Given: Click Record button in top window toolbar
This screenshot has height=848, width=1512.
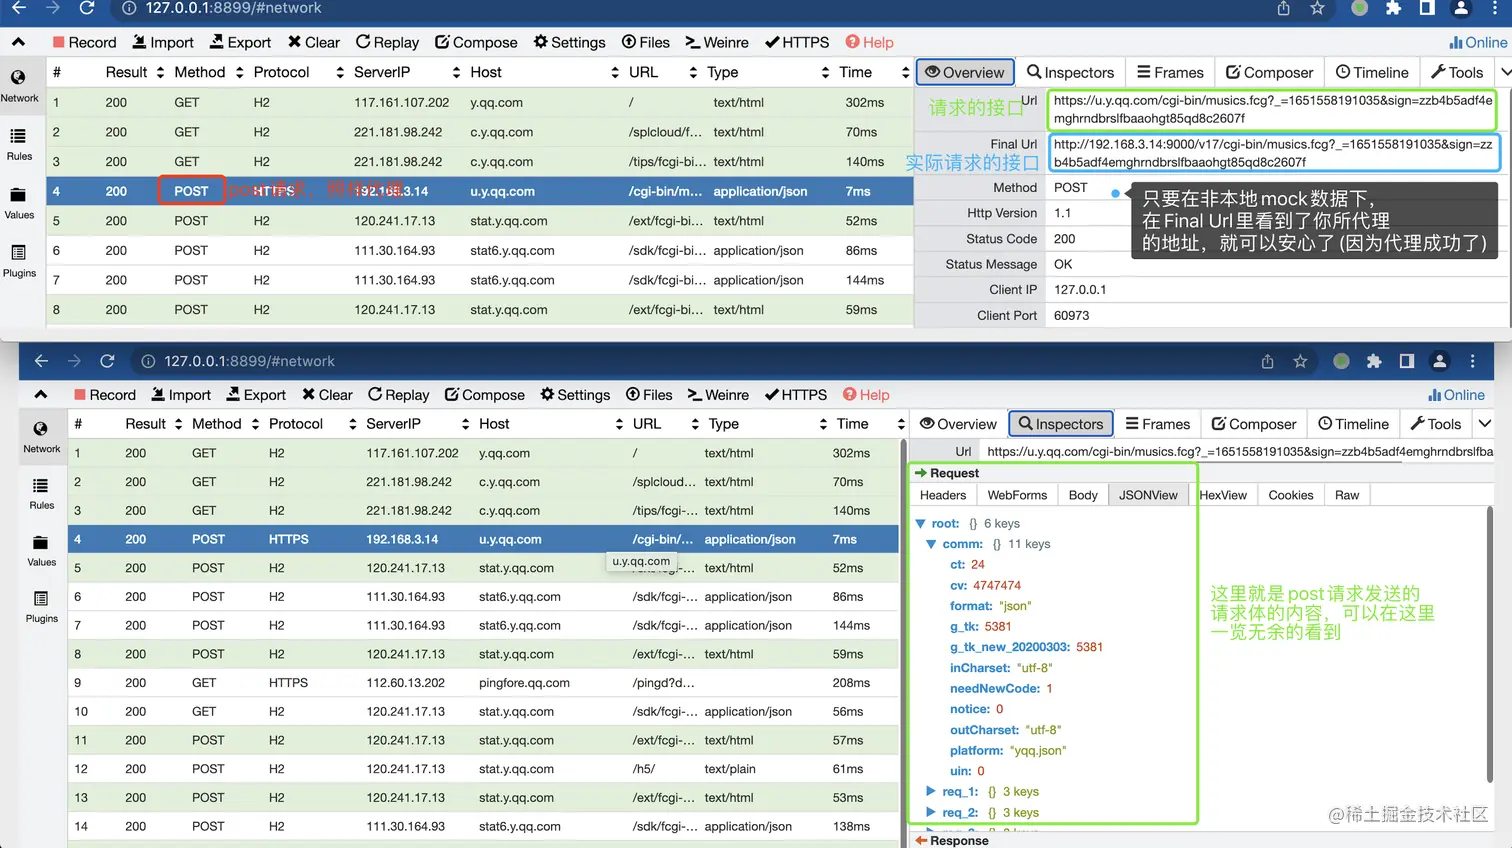Looking at the screenshot, I should coord(84,42).
